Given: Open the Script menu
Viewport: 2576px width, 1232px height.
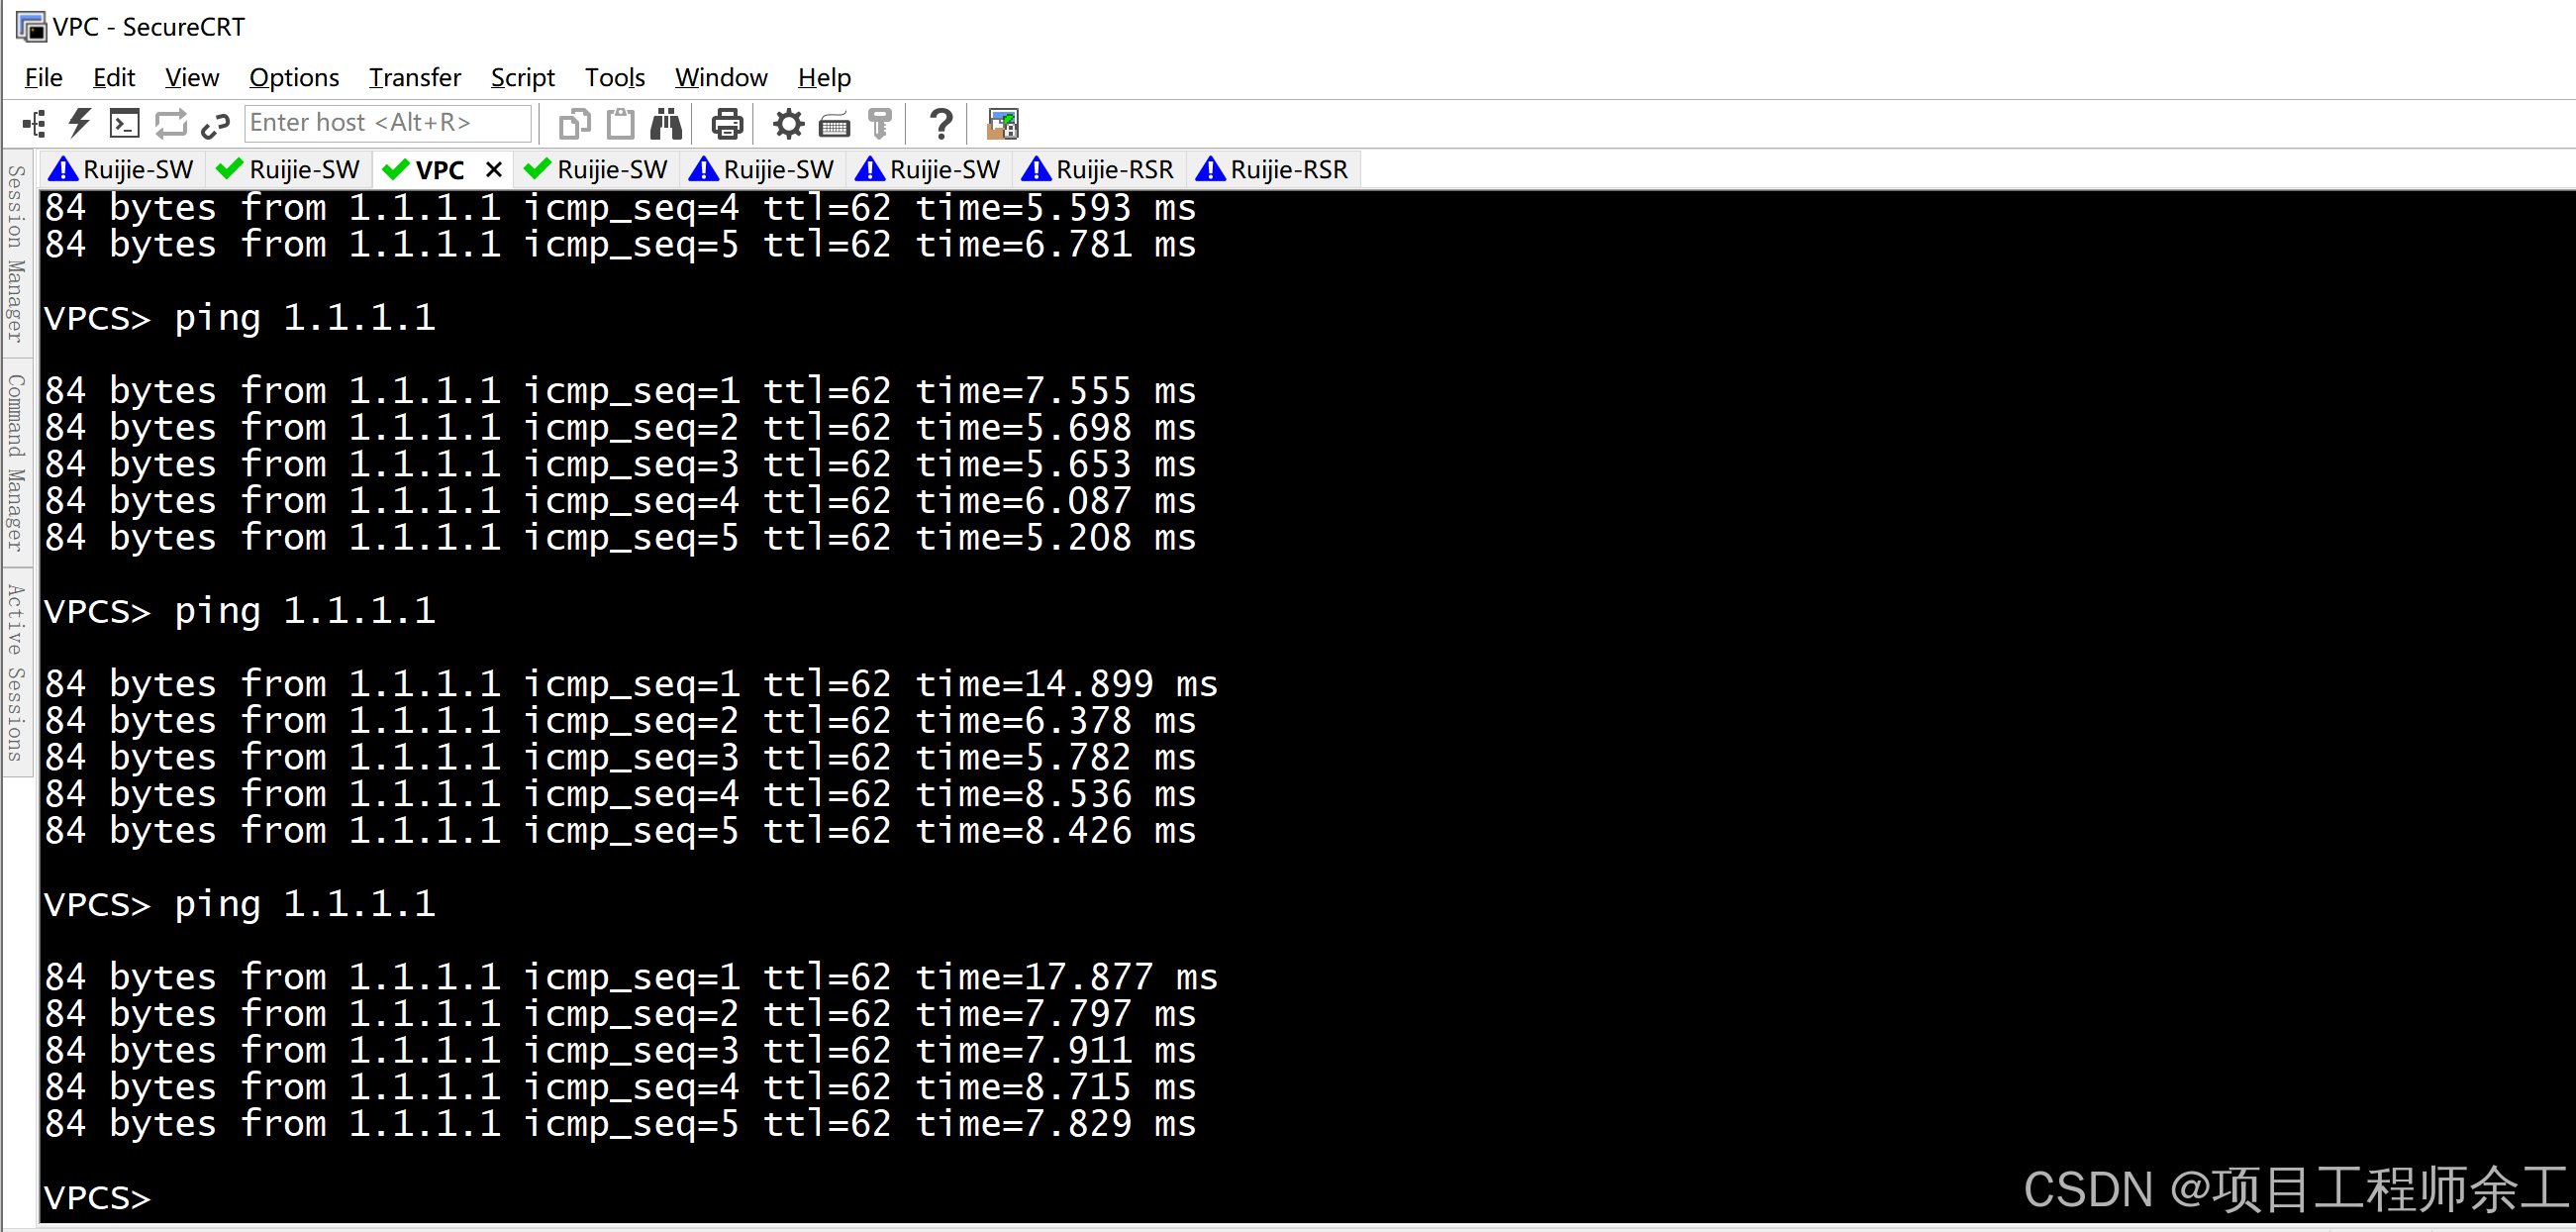Looking at the screenshot, I should click(522, 77).
